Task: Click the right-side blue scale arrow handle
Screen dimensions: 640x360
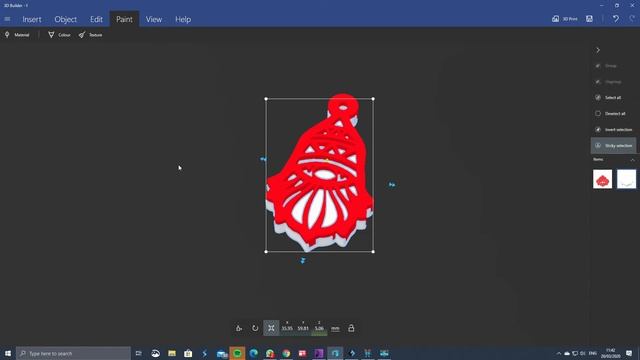Action: point(392,185)
